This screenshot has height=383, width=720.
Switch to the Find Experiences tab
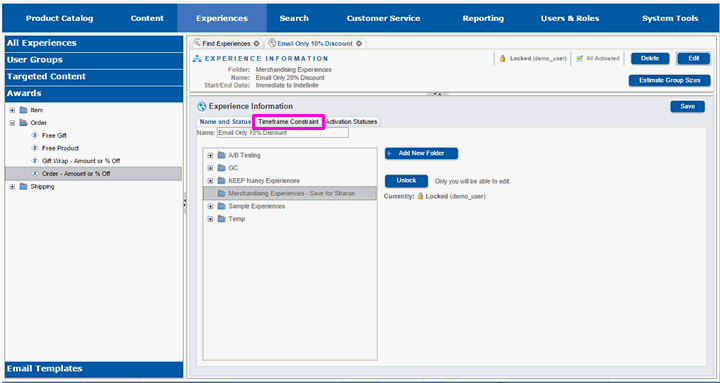[226, 44]
